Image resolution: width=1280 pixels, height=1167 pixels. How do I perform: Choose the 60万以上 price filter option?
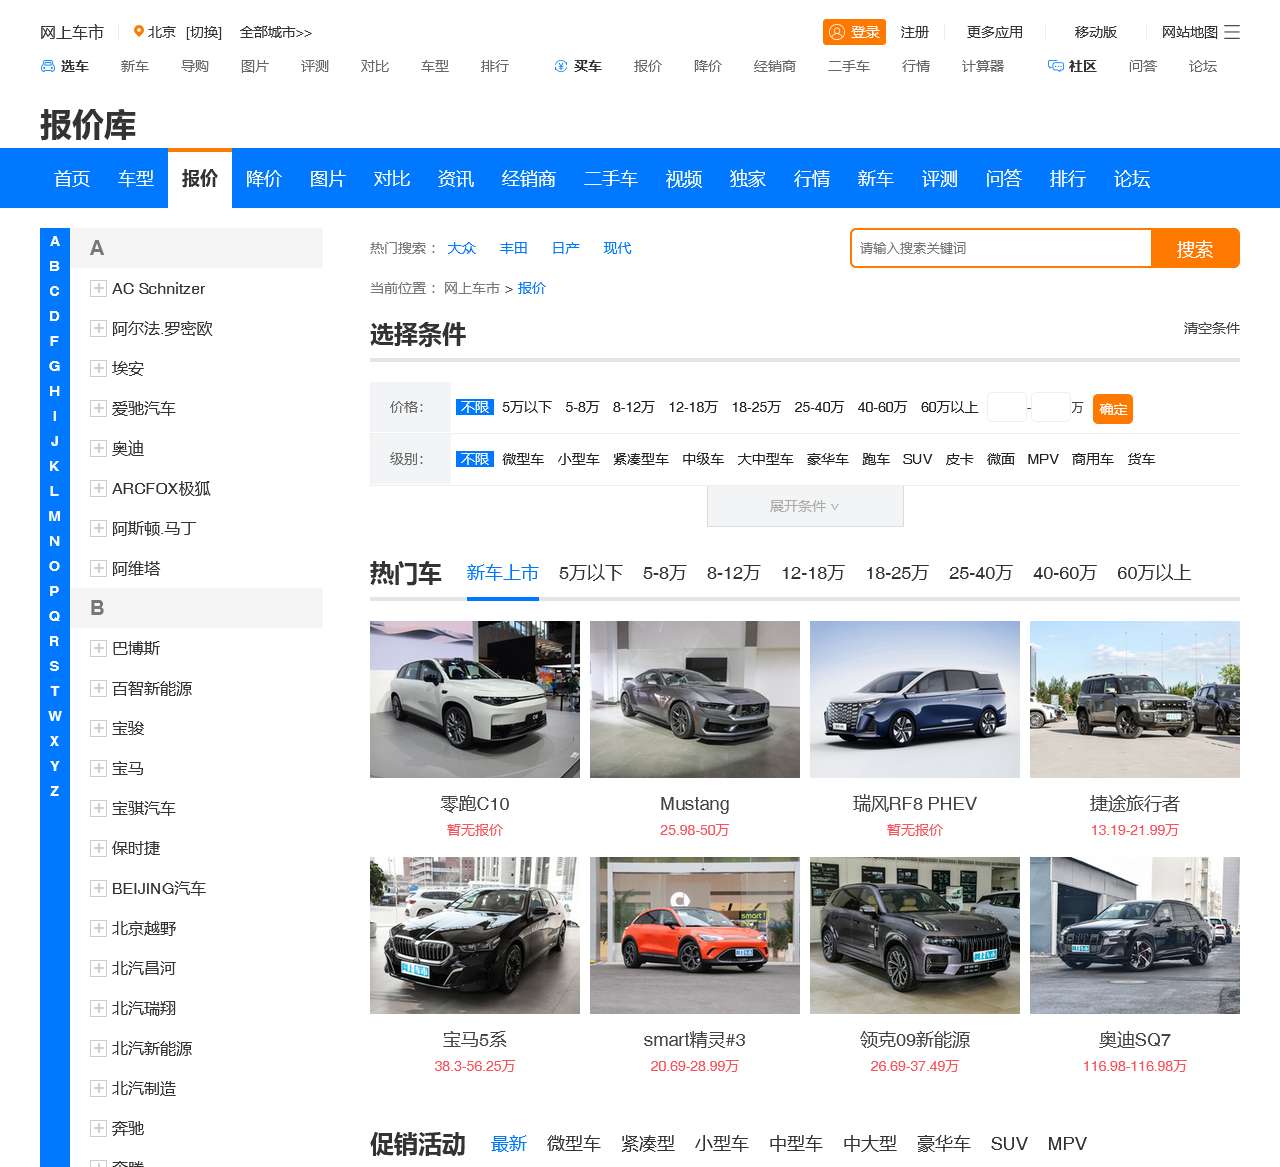(949, 407)
